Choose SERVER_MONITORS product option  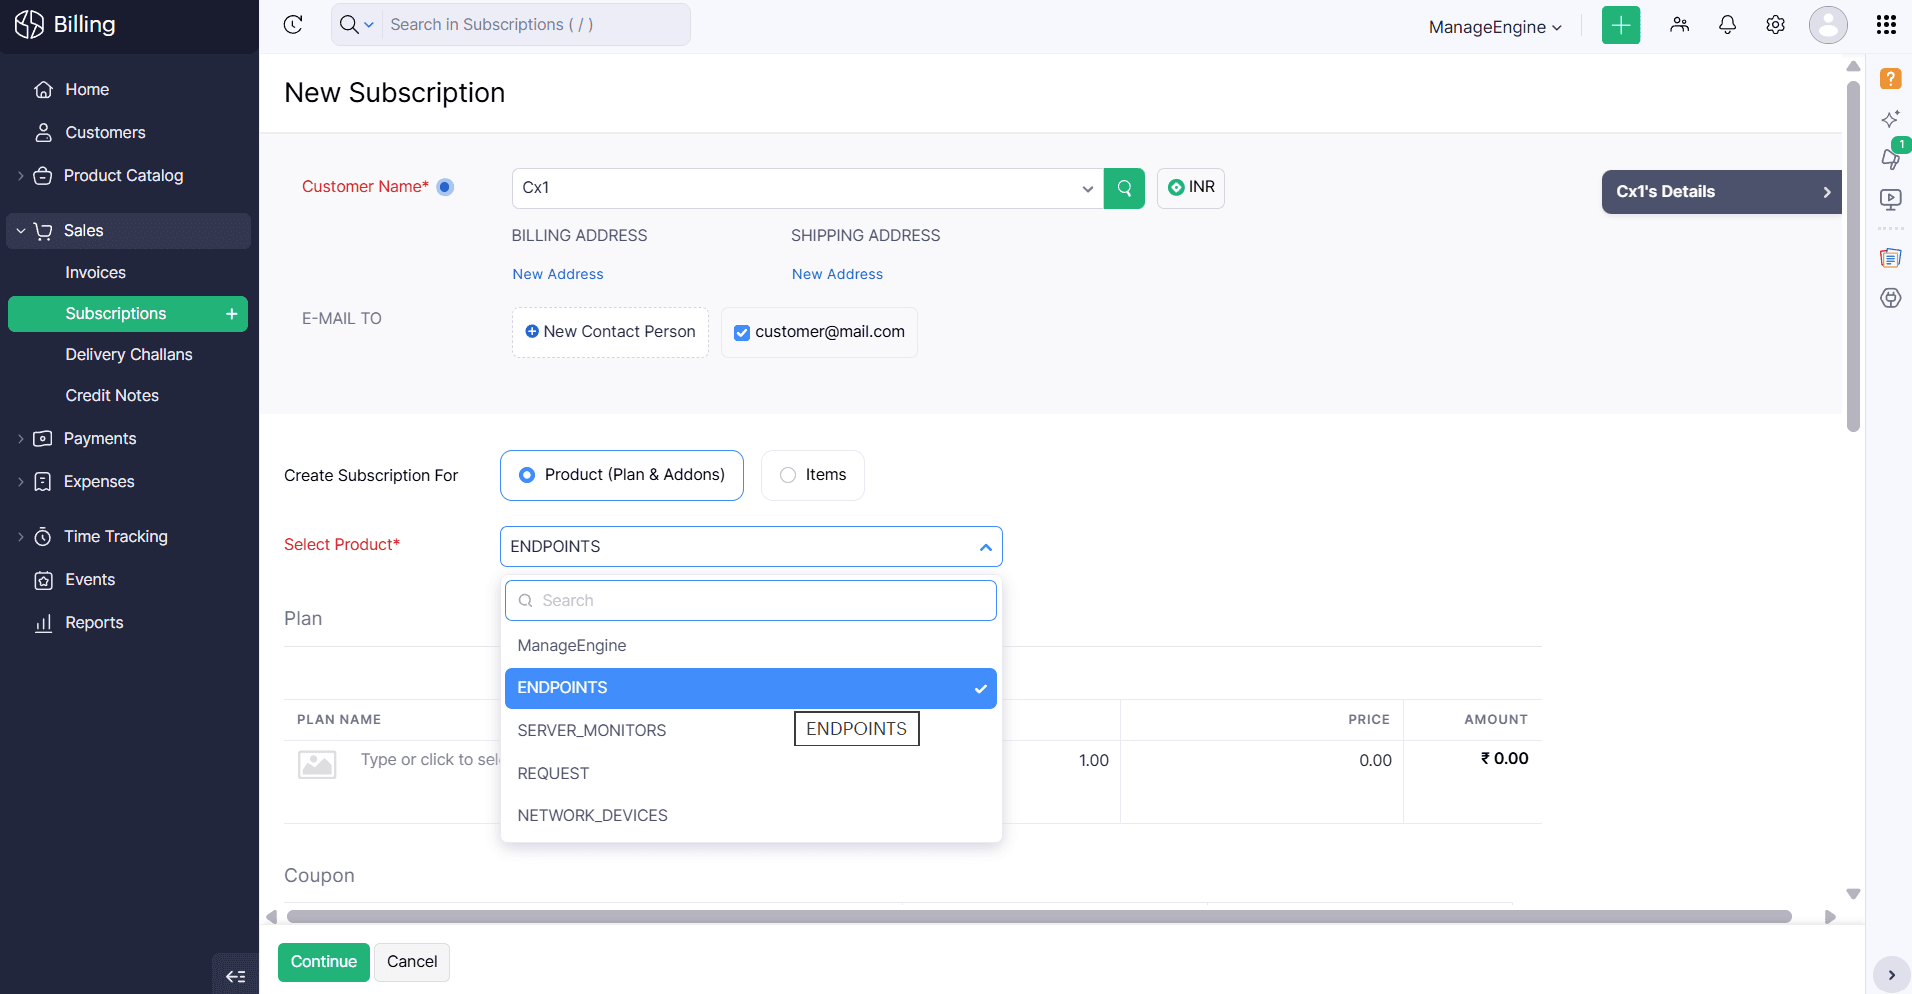tap(751, 731)
